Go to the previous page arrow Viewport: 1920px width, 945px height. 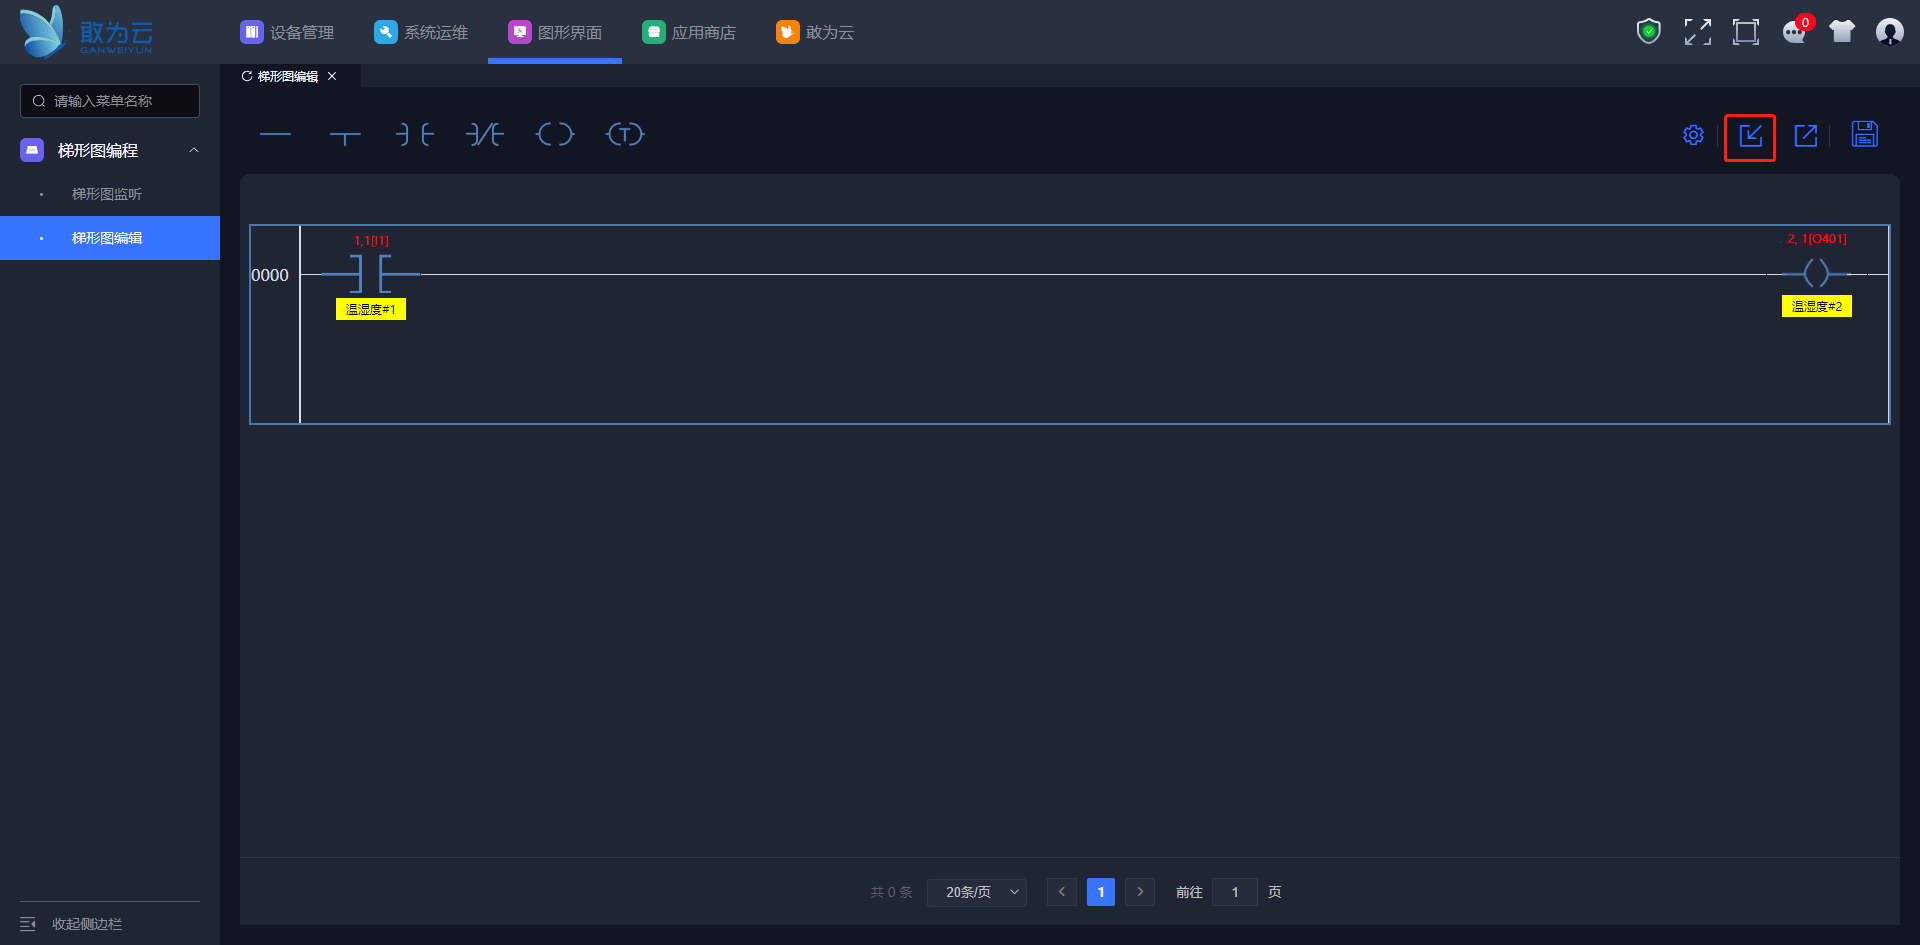[1062, 892]
